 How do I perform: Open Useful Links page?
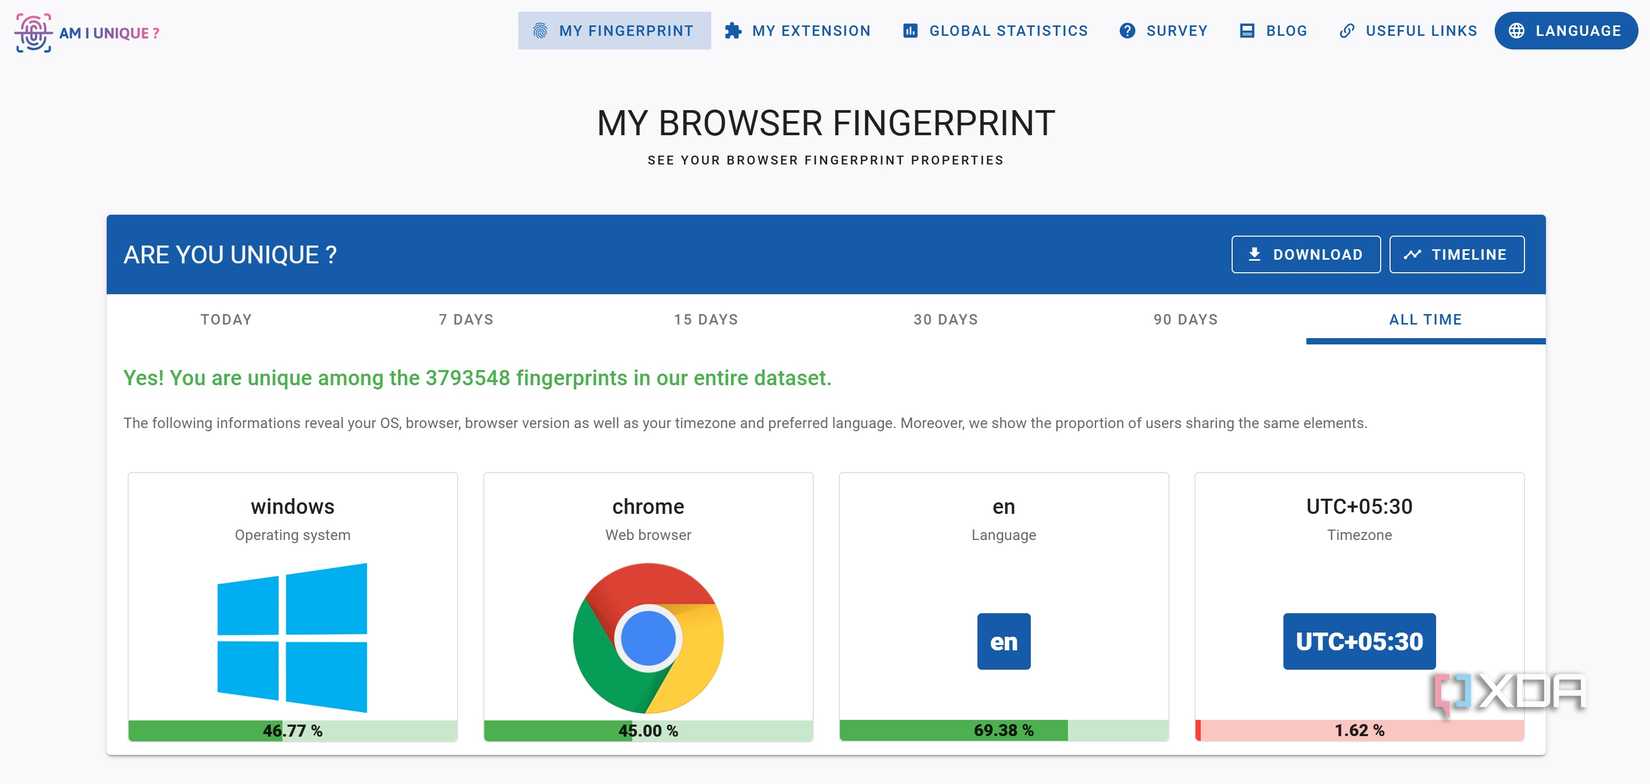coord(1408,31)
